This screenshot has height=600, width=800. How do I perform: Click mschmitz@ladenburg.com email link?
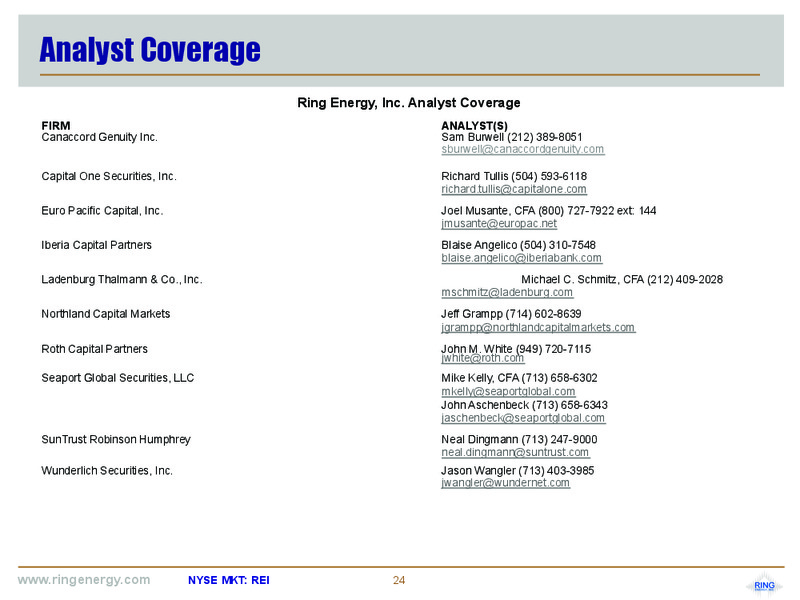click(507, 292)
